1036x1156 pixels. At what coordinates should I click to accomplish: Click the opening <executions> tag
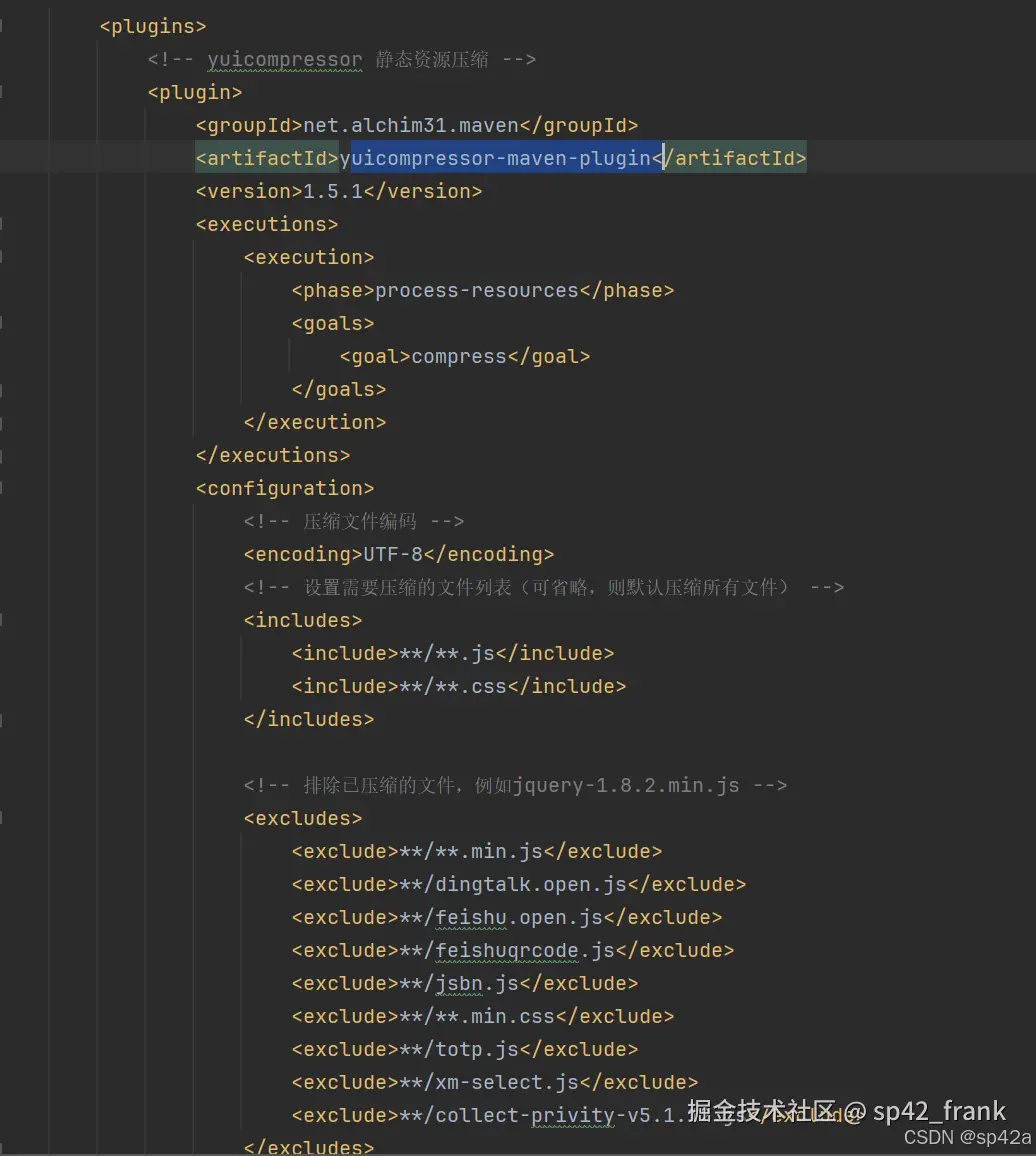(267, 224)
